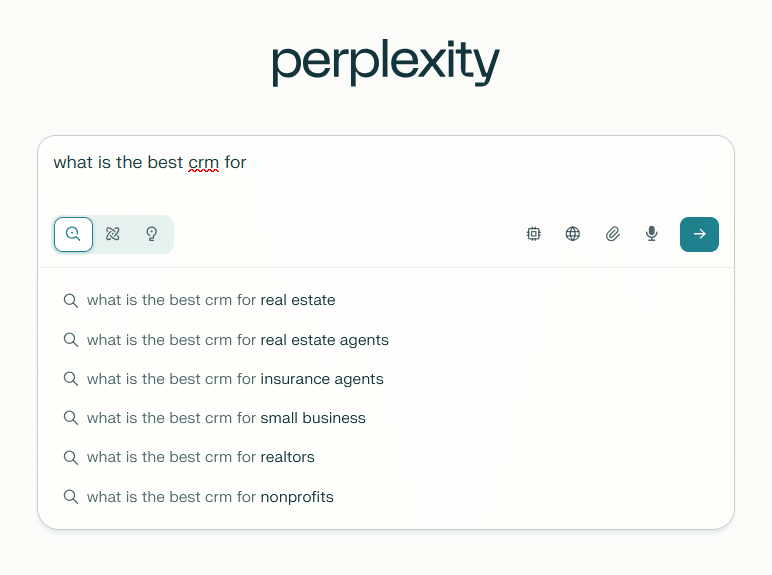Select the Search mode icon
The height and width of the screenshot is (575, 772).
(73, 234)
